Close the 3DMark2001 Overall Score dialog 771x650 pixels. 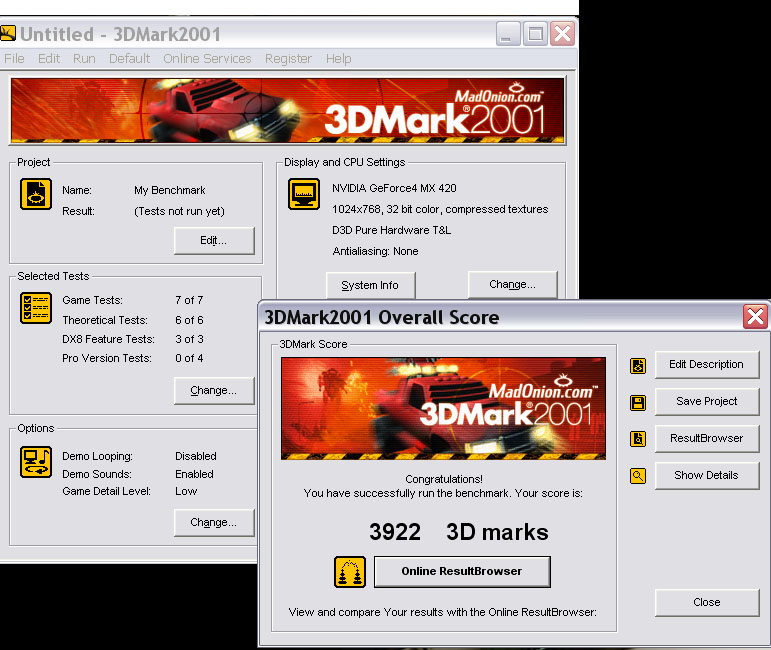(x=755, y=317)
